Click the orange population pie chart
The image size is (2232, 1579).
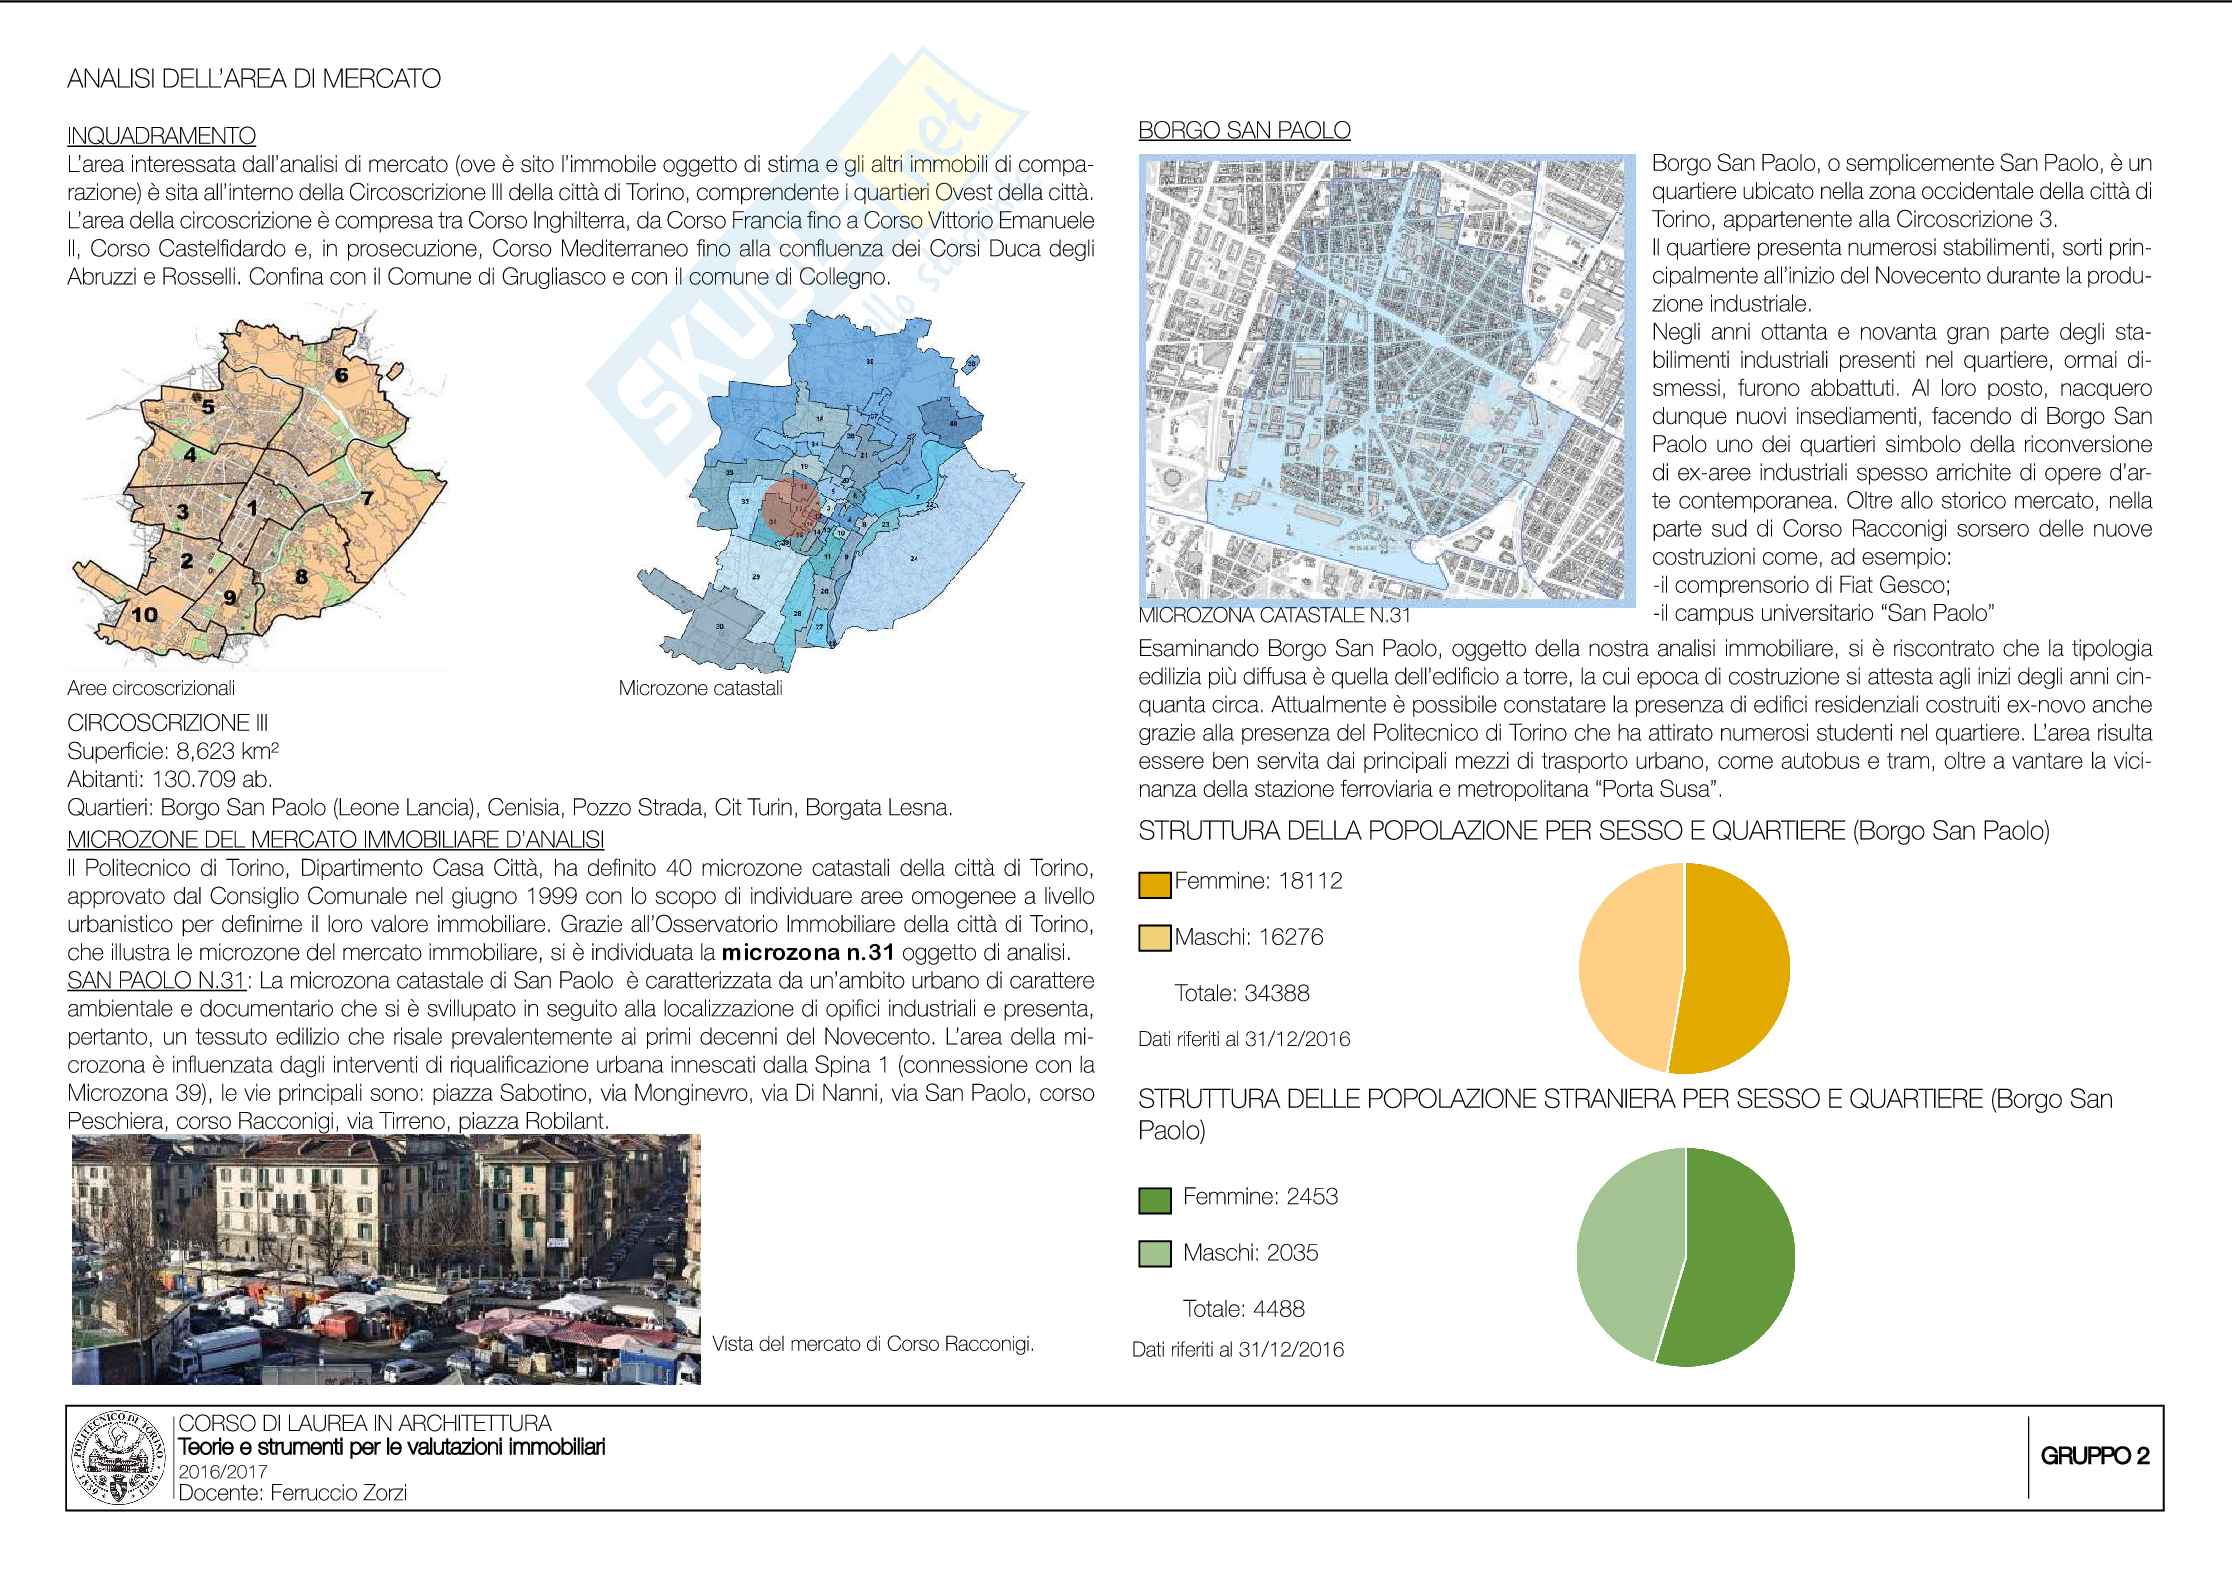1684,968
